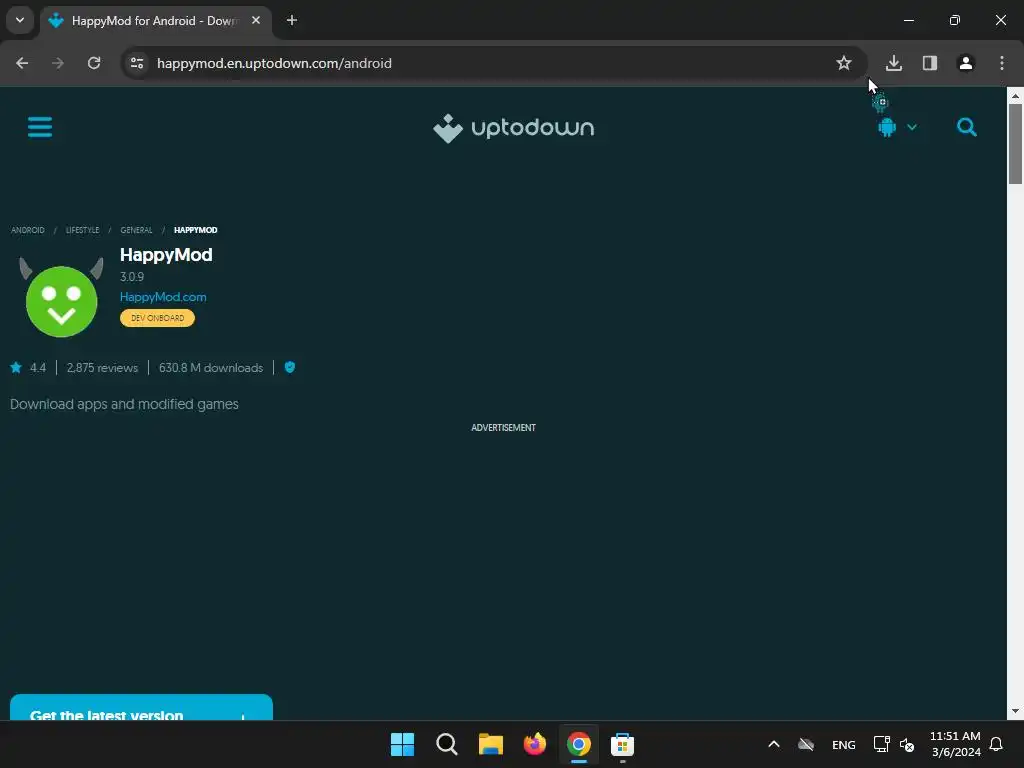Click the blue security shield icon
Image resolution: width=1024 pixels, height=768 pixels.
point(290,368)
